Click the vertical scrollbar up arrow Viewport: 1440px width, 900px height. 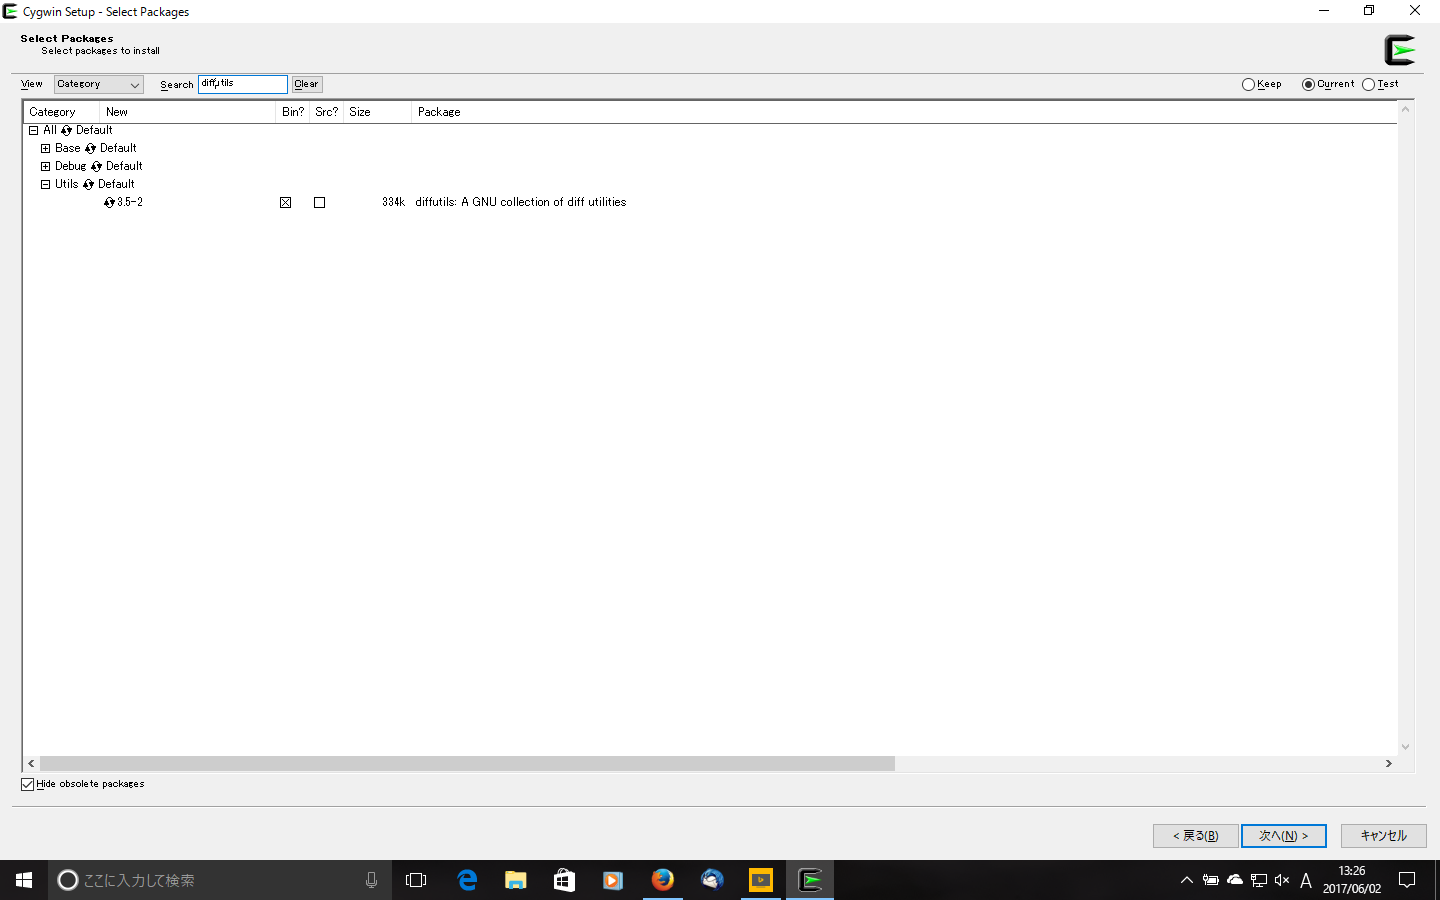pos(1405,109)
